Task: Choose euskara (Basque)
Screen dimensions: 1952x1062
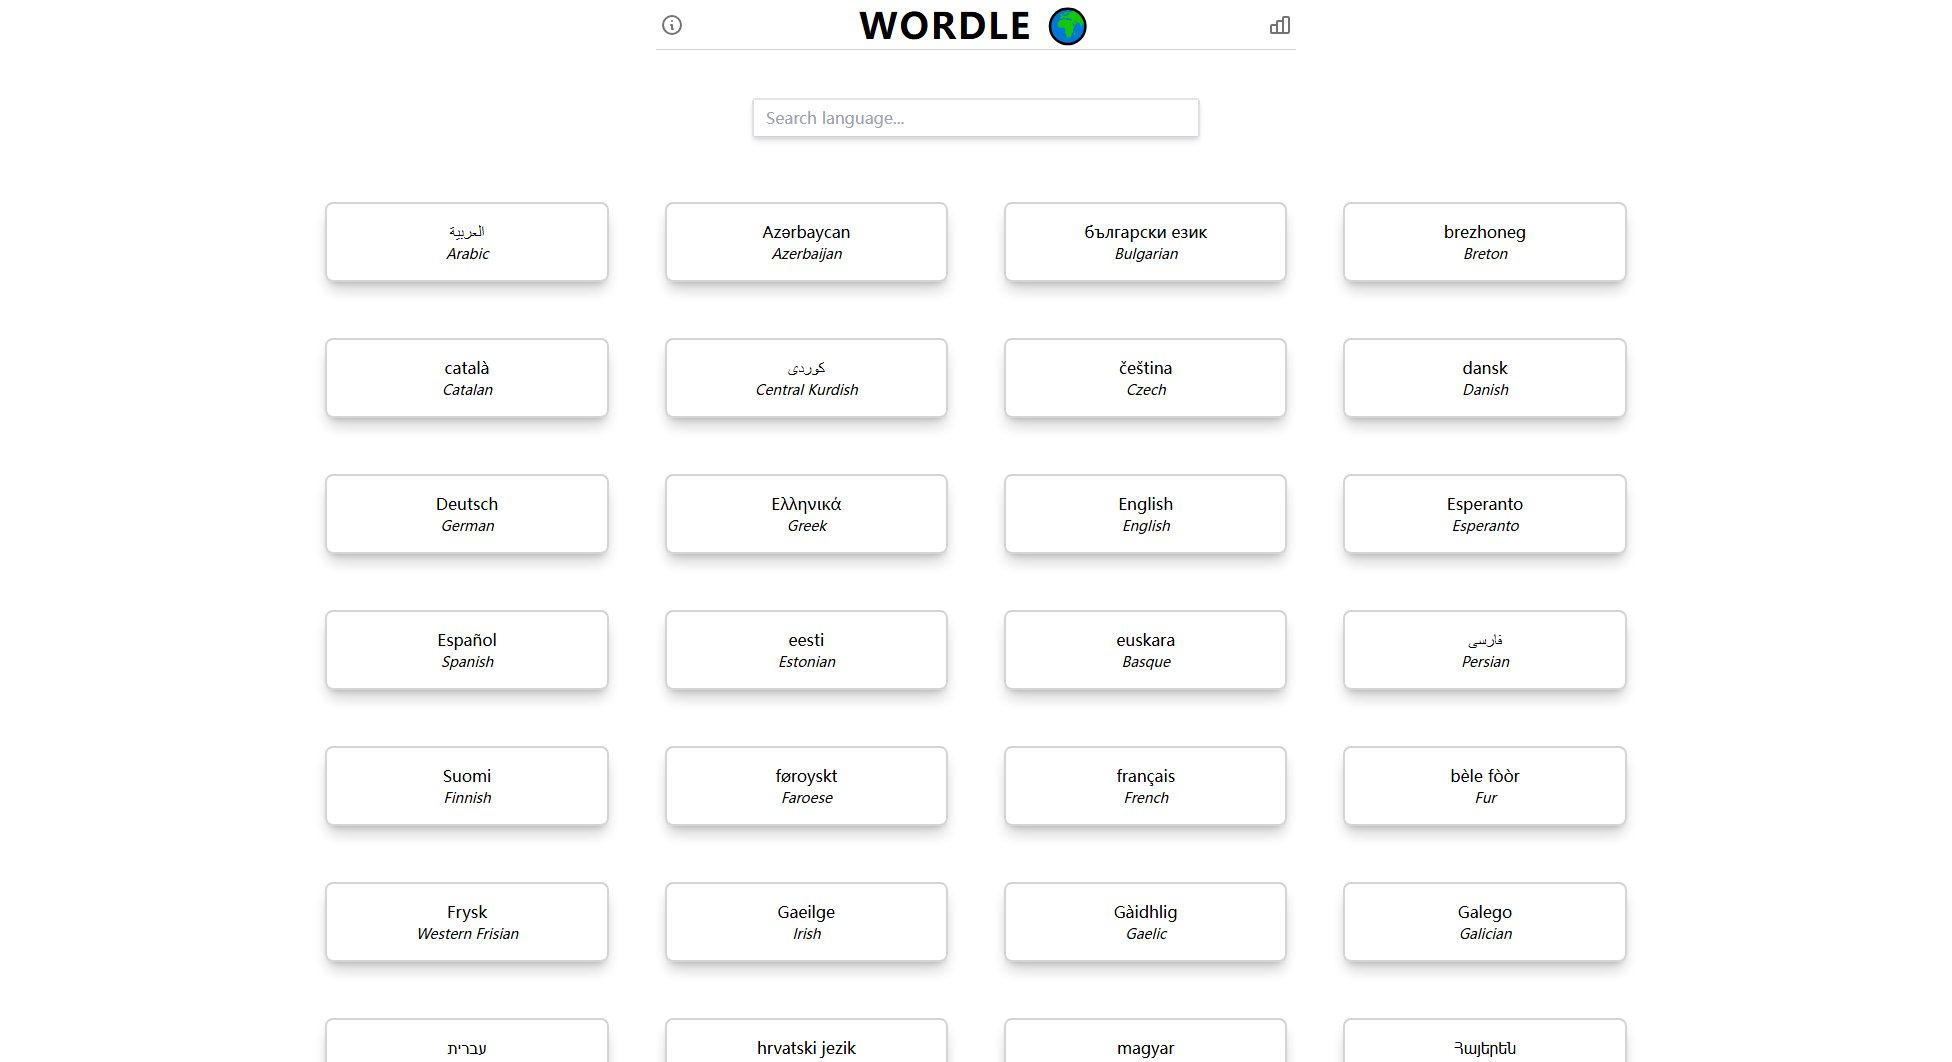Action: (1145, 650)
